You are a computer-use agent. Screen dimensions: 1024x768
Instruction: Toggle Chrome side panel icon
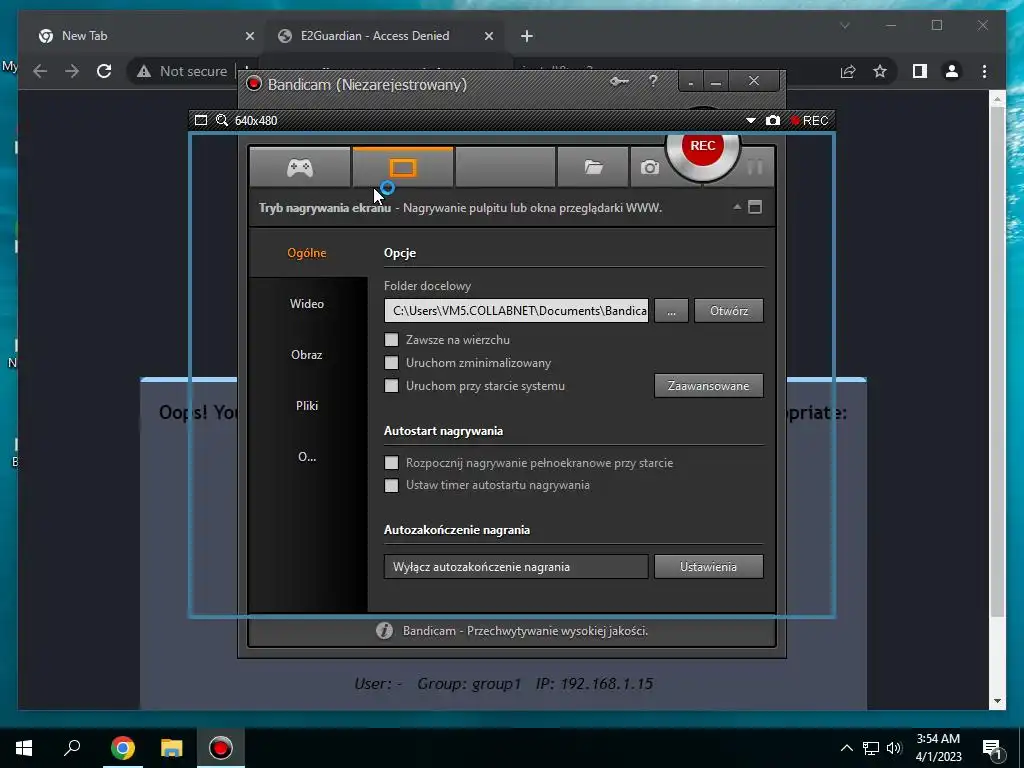tap(920, 71)
